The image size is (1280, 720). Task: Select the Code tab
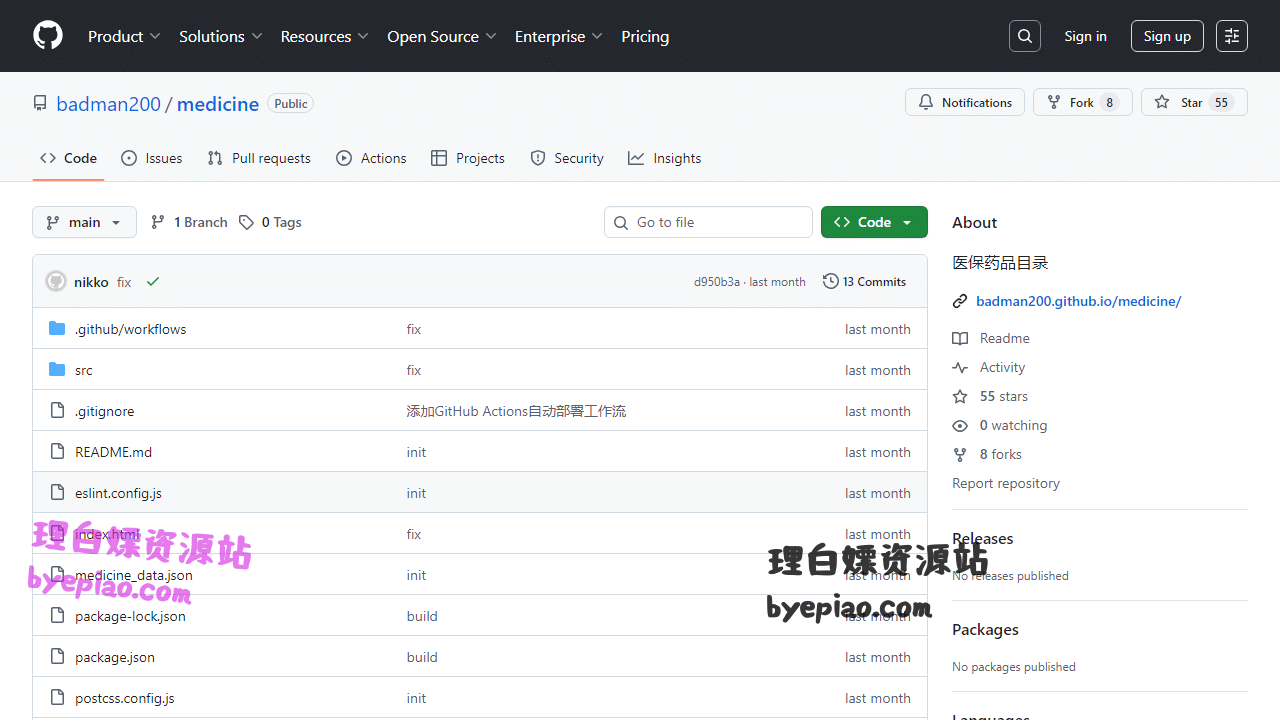point(68,158)
